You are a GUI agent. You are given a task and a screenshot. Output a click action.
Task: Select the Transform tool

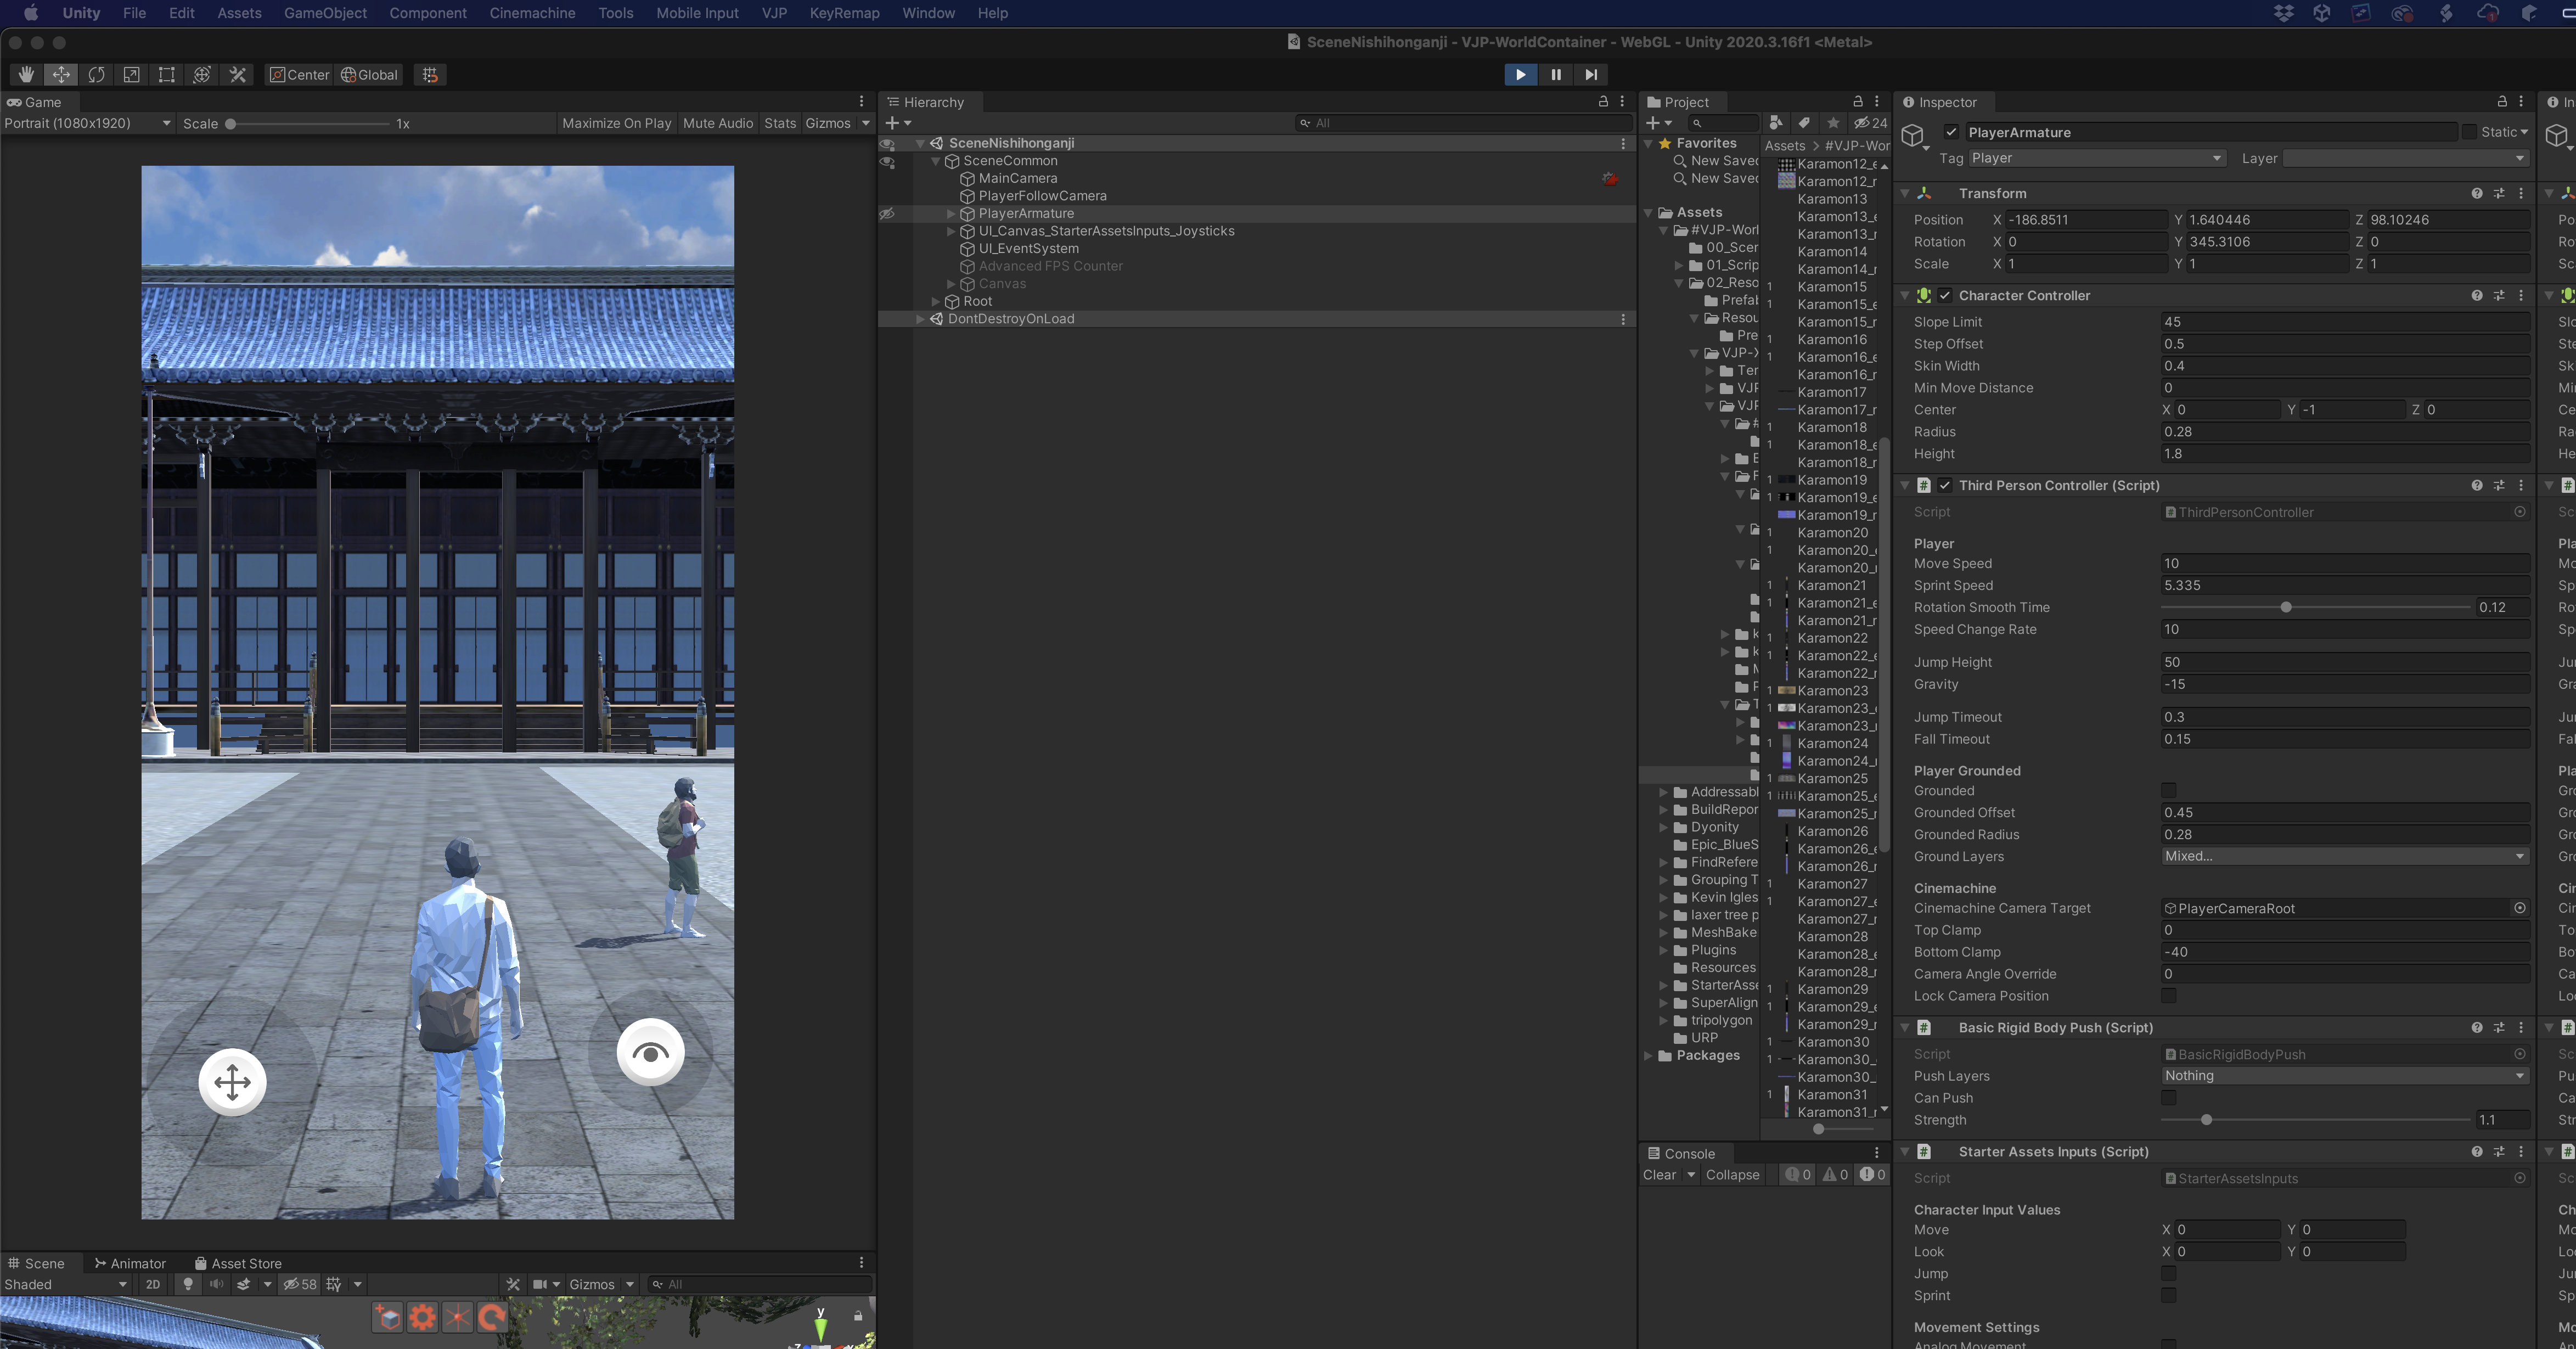[x=201, y=74]
